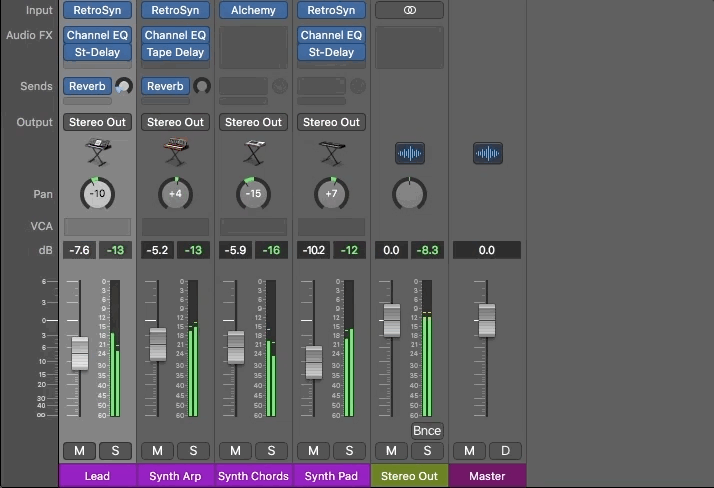Open the Alchemy instrument on Synth Chords
714x488 pixels.
click(253, 10)
